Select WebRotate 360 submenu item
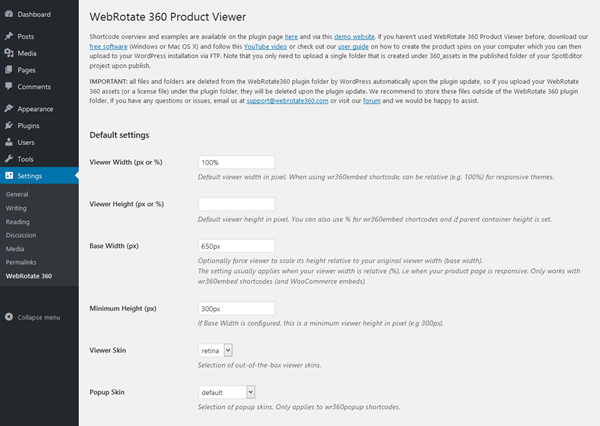600x426 pixels. pos(29,275)
